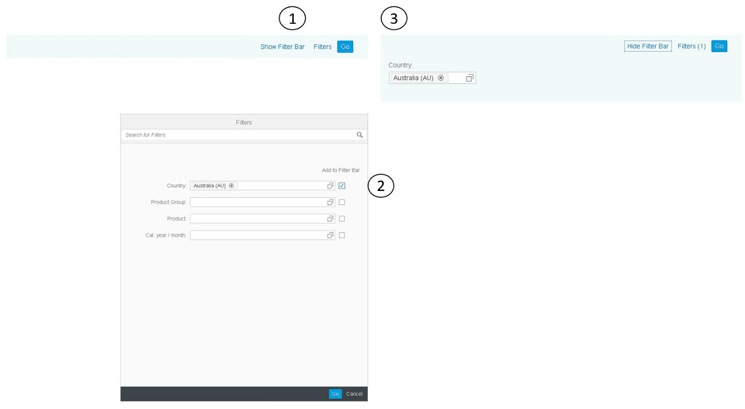Click the Product Group input field
This screenshot has width=745, height=409.
click(x=263, y=202)
